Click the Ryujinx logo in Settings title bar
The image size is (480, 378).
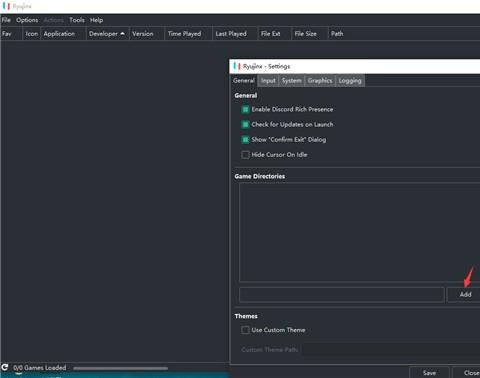click(x=237, y=66)
